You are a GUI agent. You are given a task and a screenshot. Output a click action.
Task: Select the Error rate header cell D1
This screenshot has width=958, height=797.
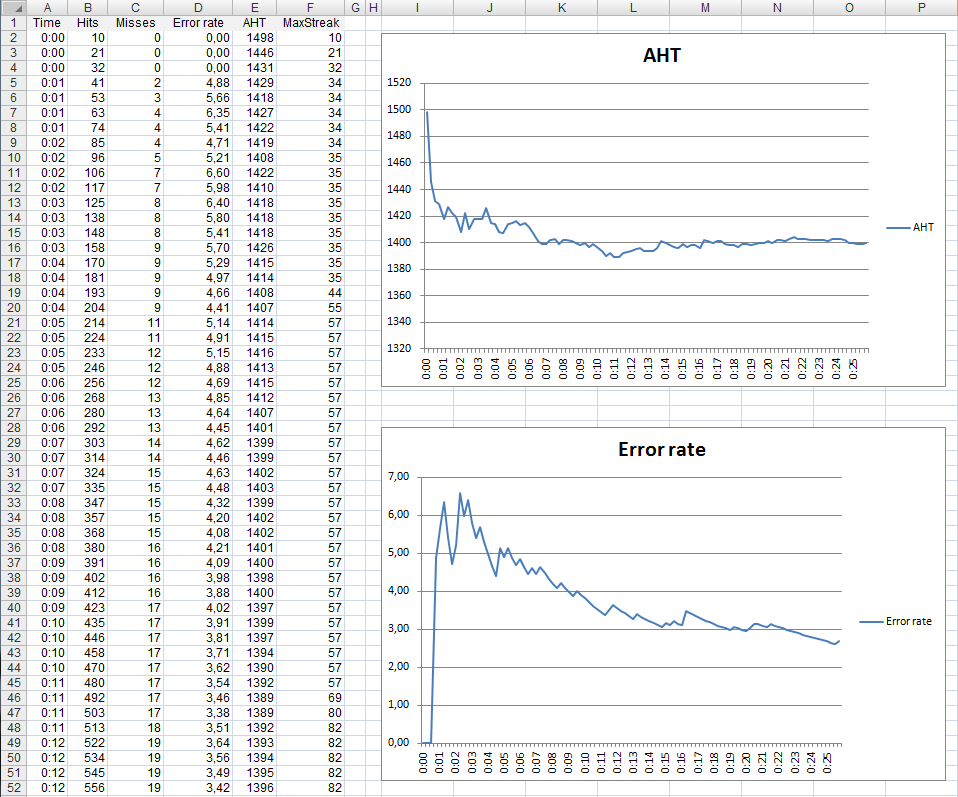click(x=197, y=22)
